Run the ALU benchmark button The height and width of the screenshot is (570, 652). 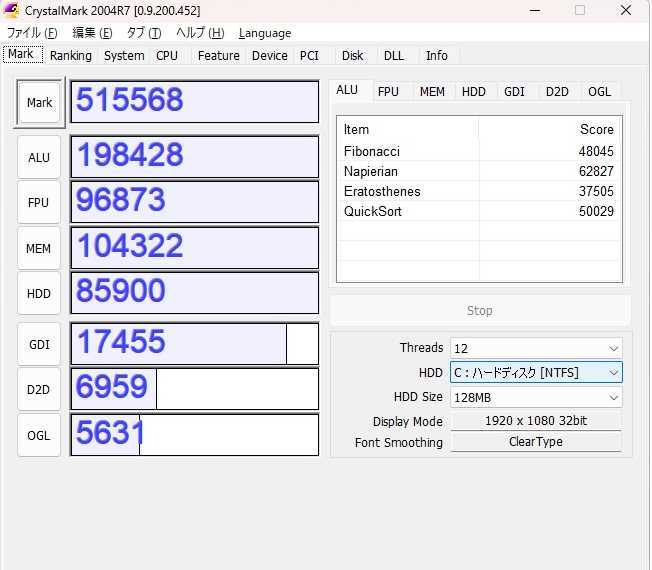[39, 157]
